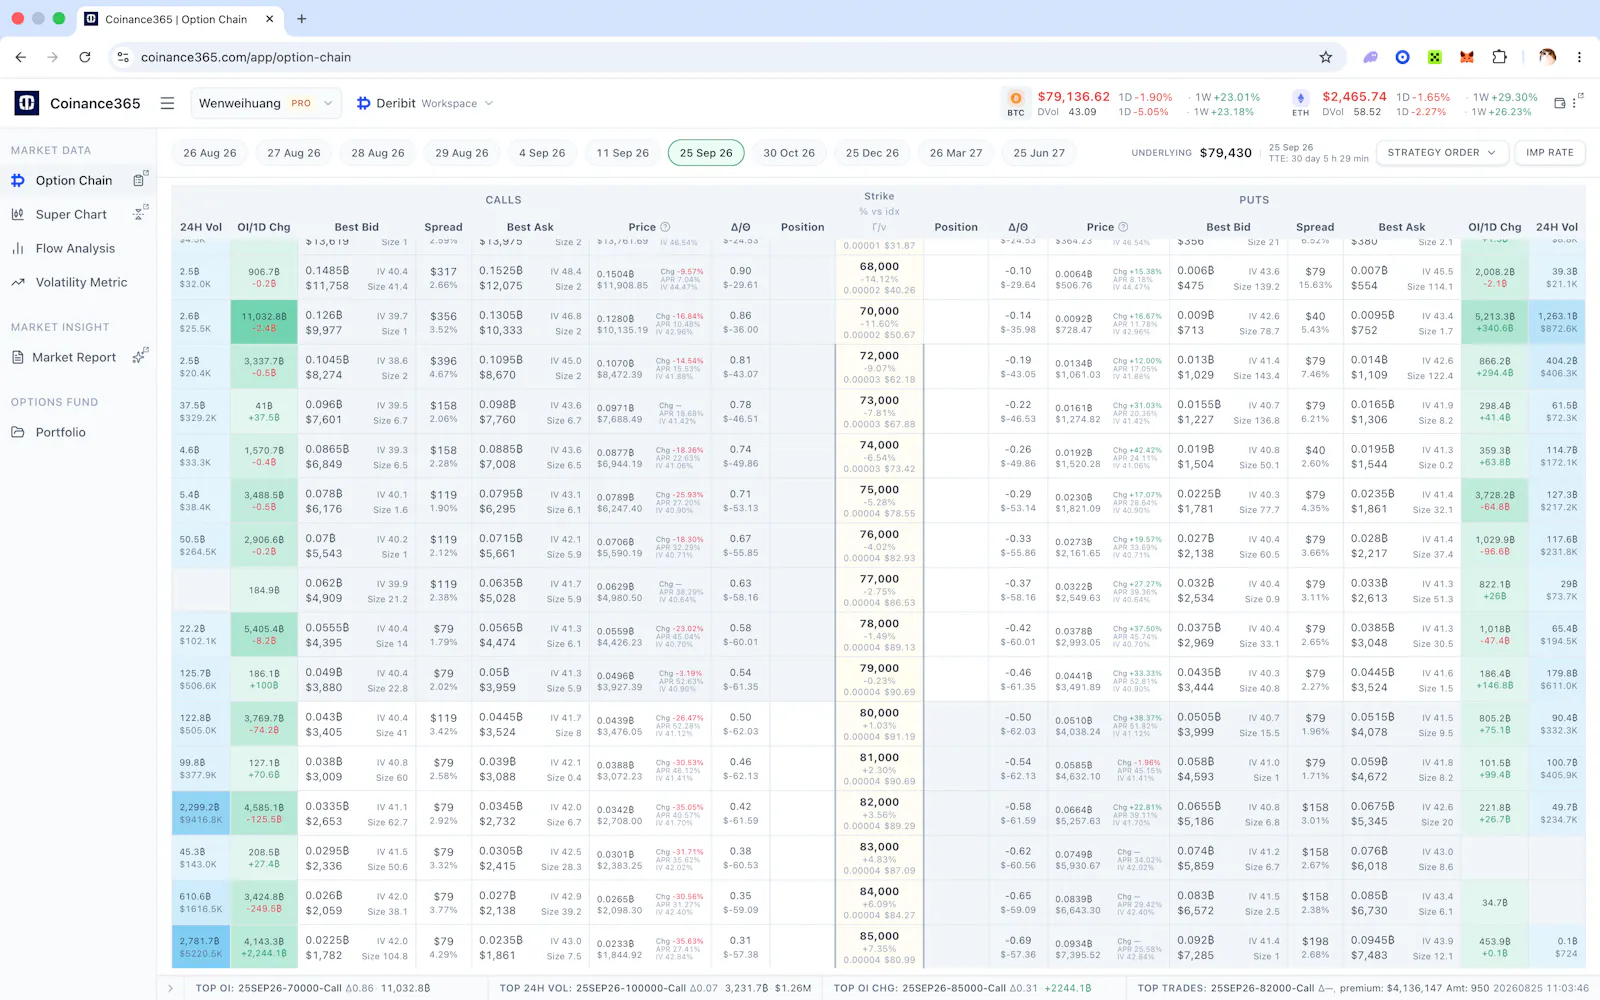This screenshot has height=1000, width=1600.
Task: Open Option Chain pop-out clipboard icon
Action: [140, 180]
